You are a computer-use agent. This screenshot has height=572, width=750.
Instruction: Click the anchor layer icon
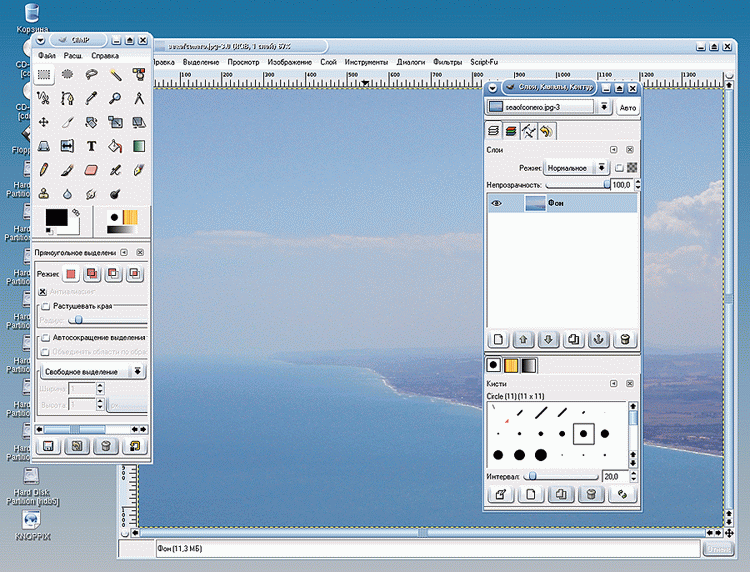pyautogui.click(x=599, y=340)
